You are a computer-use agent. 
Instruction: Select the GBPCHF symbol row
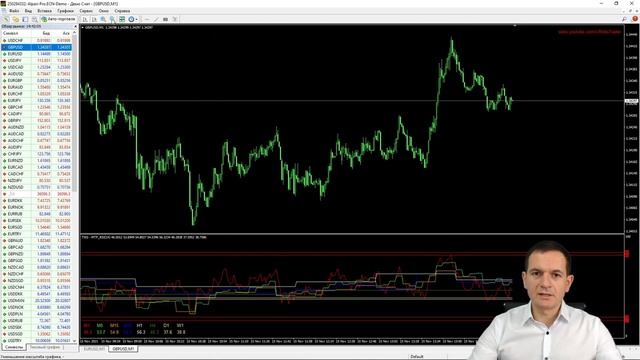coord(37,107)
